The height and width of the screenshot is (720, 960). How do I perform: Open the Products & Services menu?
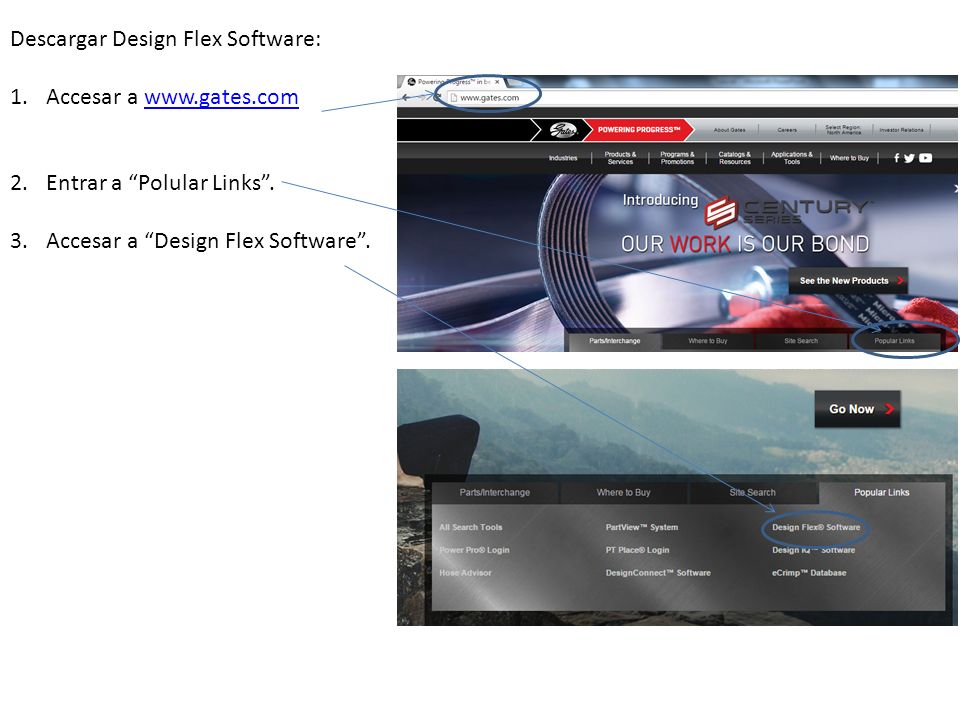[620, 158]
